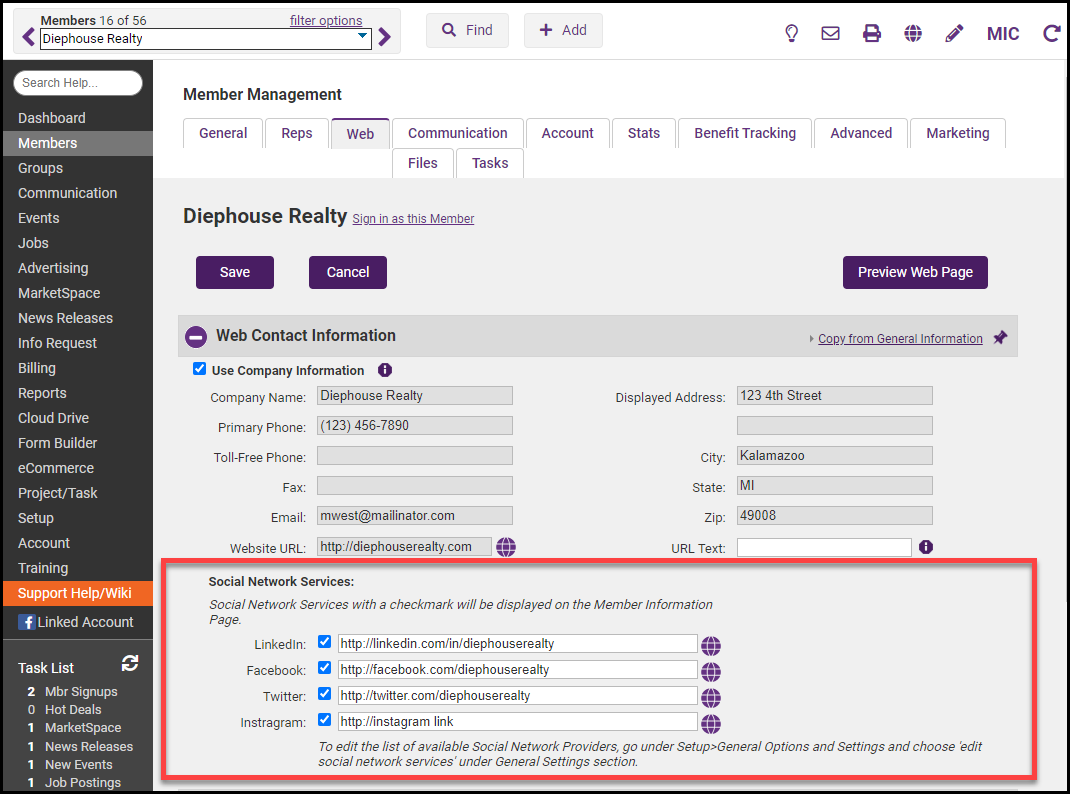Viewport: 1070px width, 794px height.
Task: Click the pencil edit icon
Action: point(954,33)
